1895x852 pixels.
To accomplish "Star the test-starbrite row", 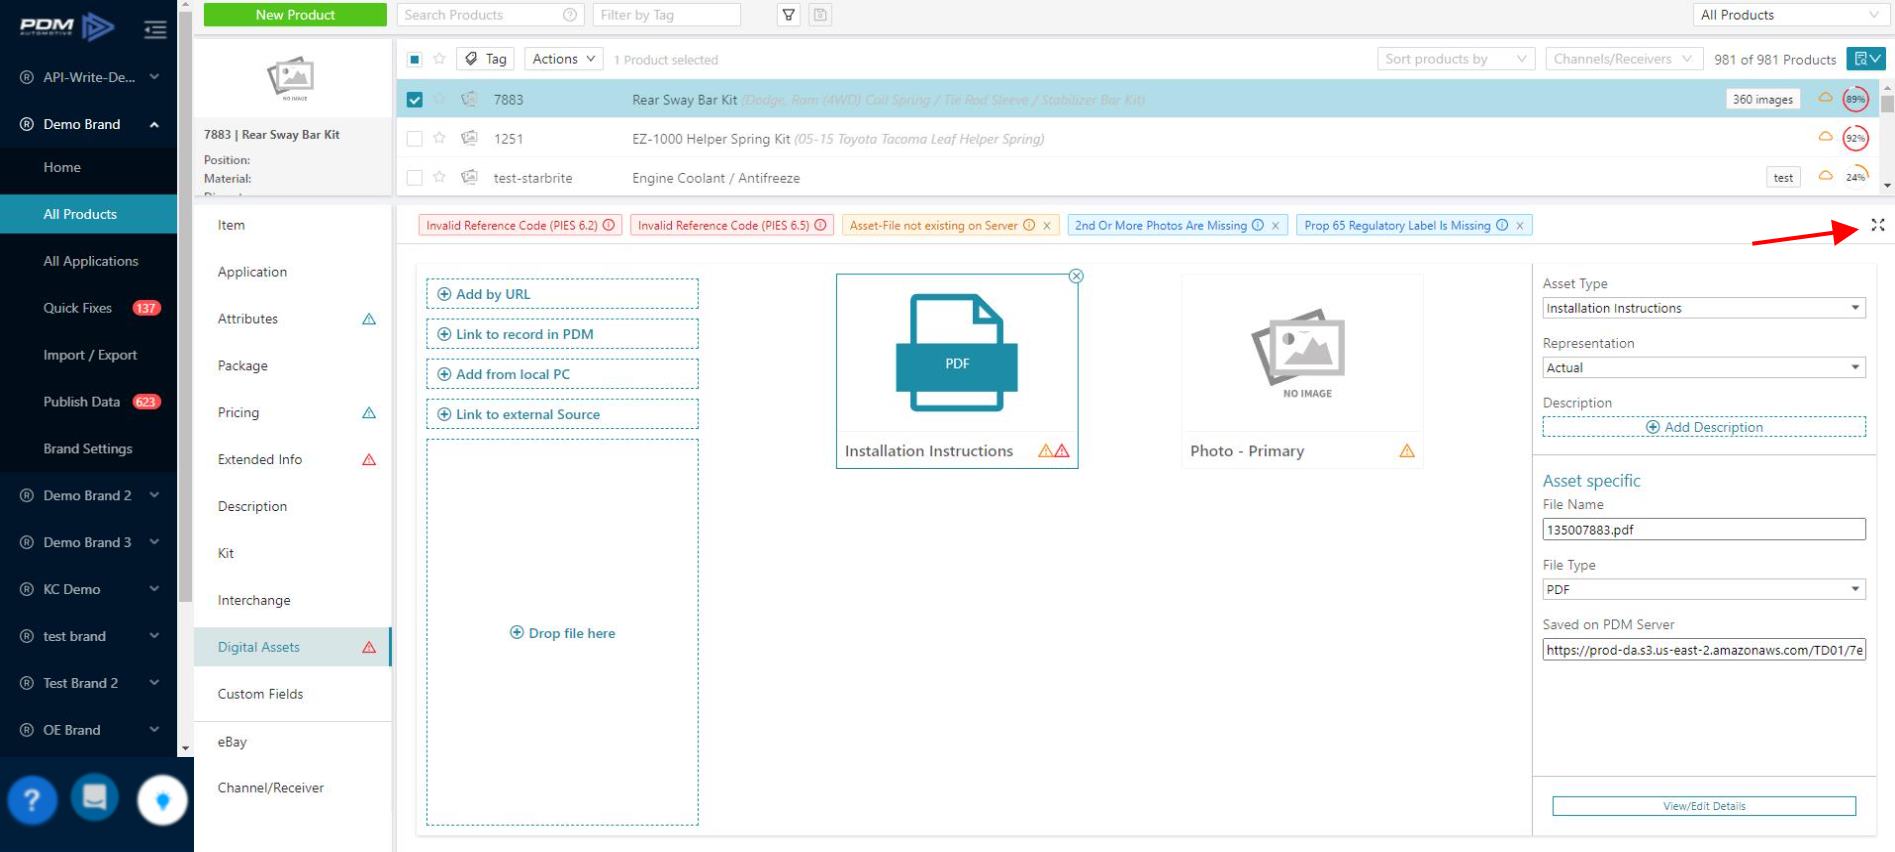I will [x=439, y=177].
